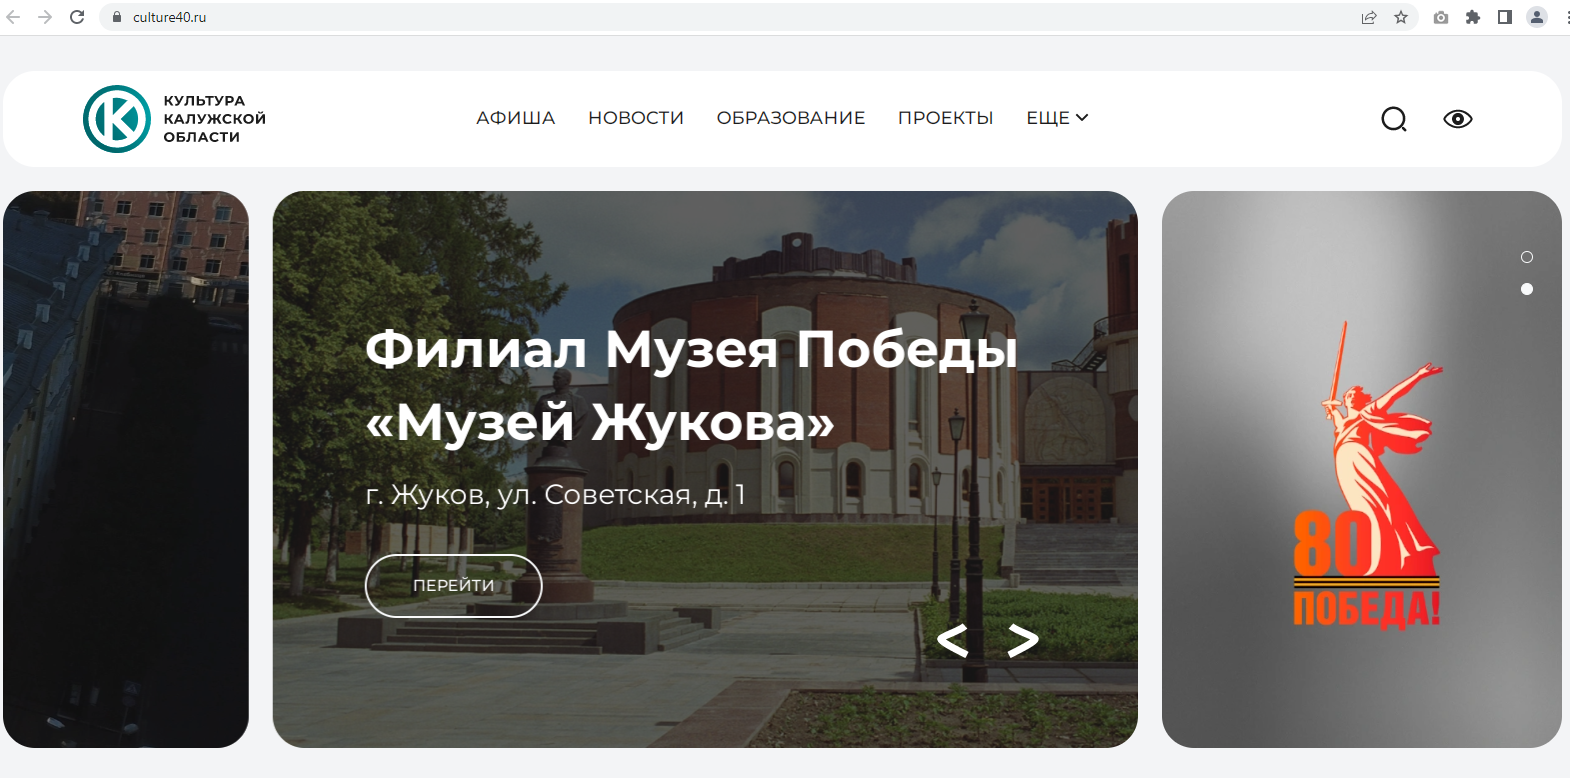The image size is (1570, 778).
Task: Open the НОВОСТИ menu item
Action: tap(636, 118)
